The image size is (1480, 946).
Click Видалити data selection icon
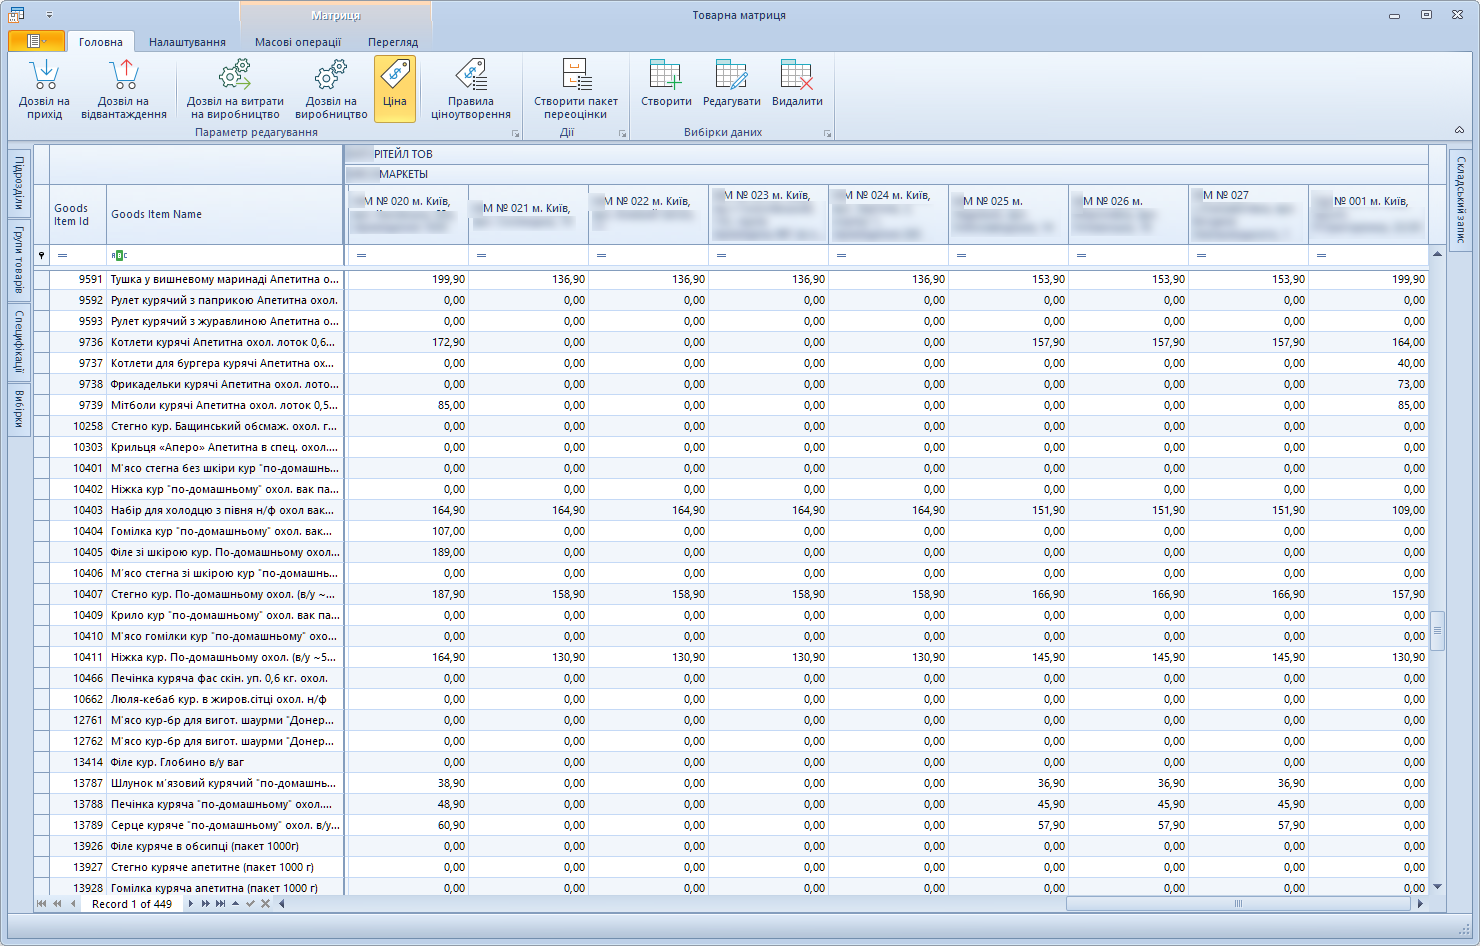(x=797, y=74)
